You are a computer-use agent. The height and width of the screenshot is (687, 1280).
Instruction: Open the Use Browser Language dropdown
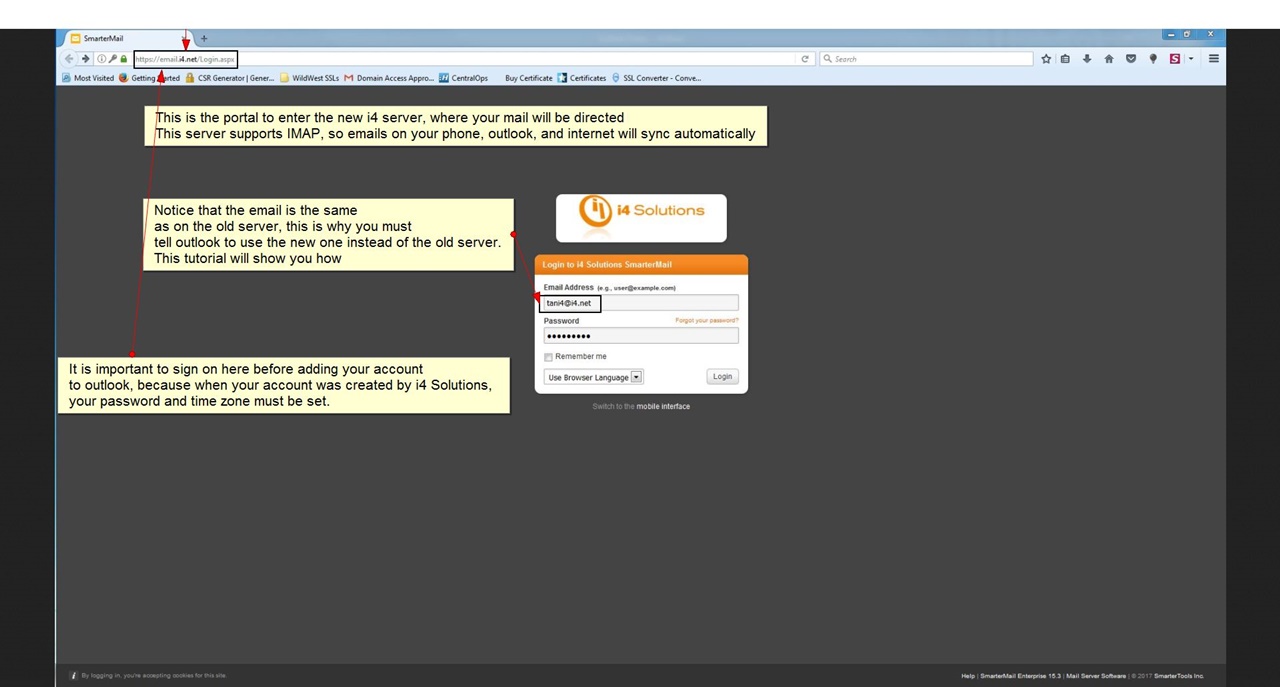[x=594, y=377]
